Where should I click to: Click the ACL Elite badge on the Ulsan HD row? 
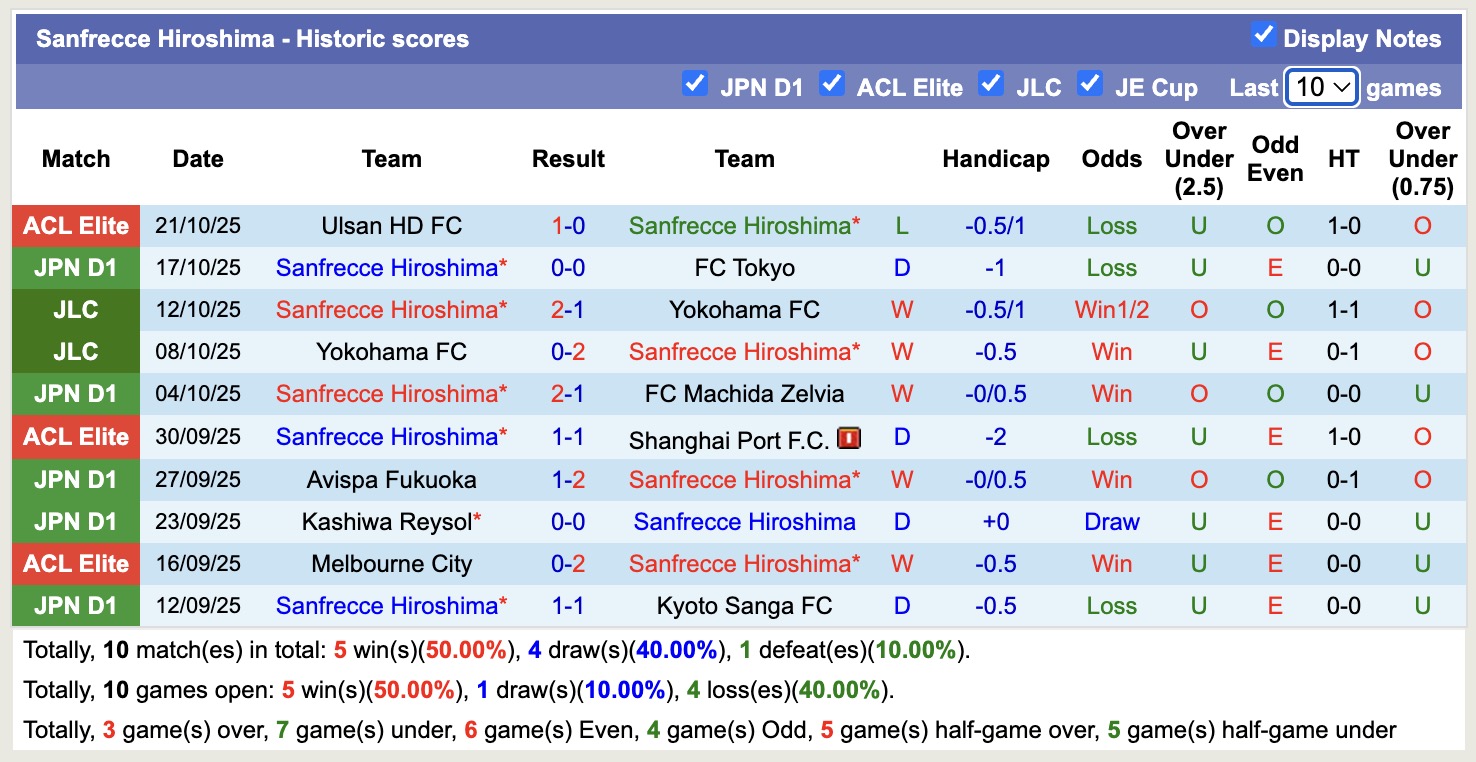click(x=75, y=225)
